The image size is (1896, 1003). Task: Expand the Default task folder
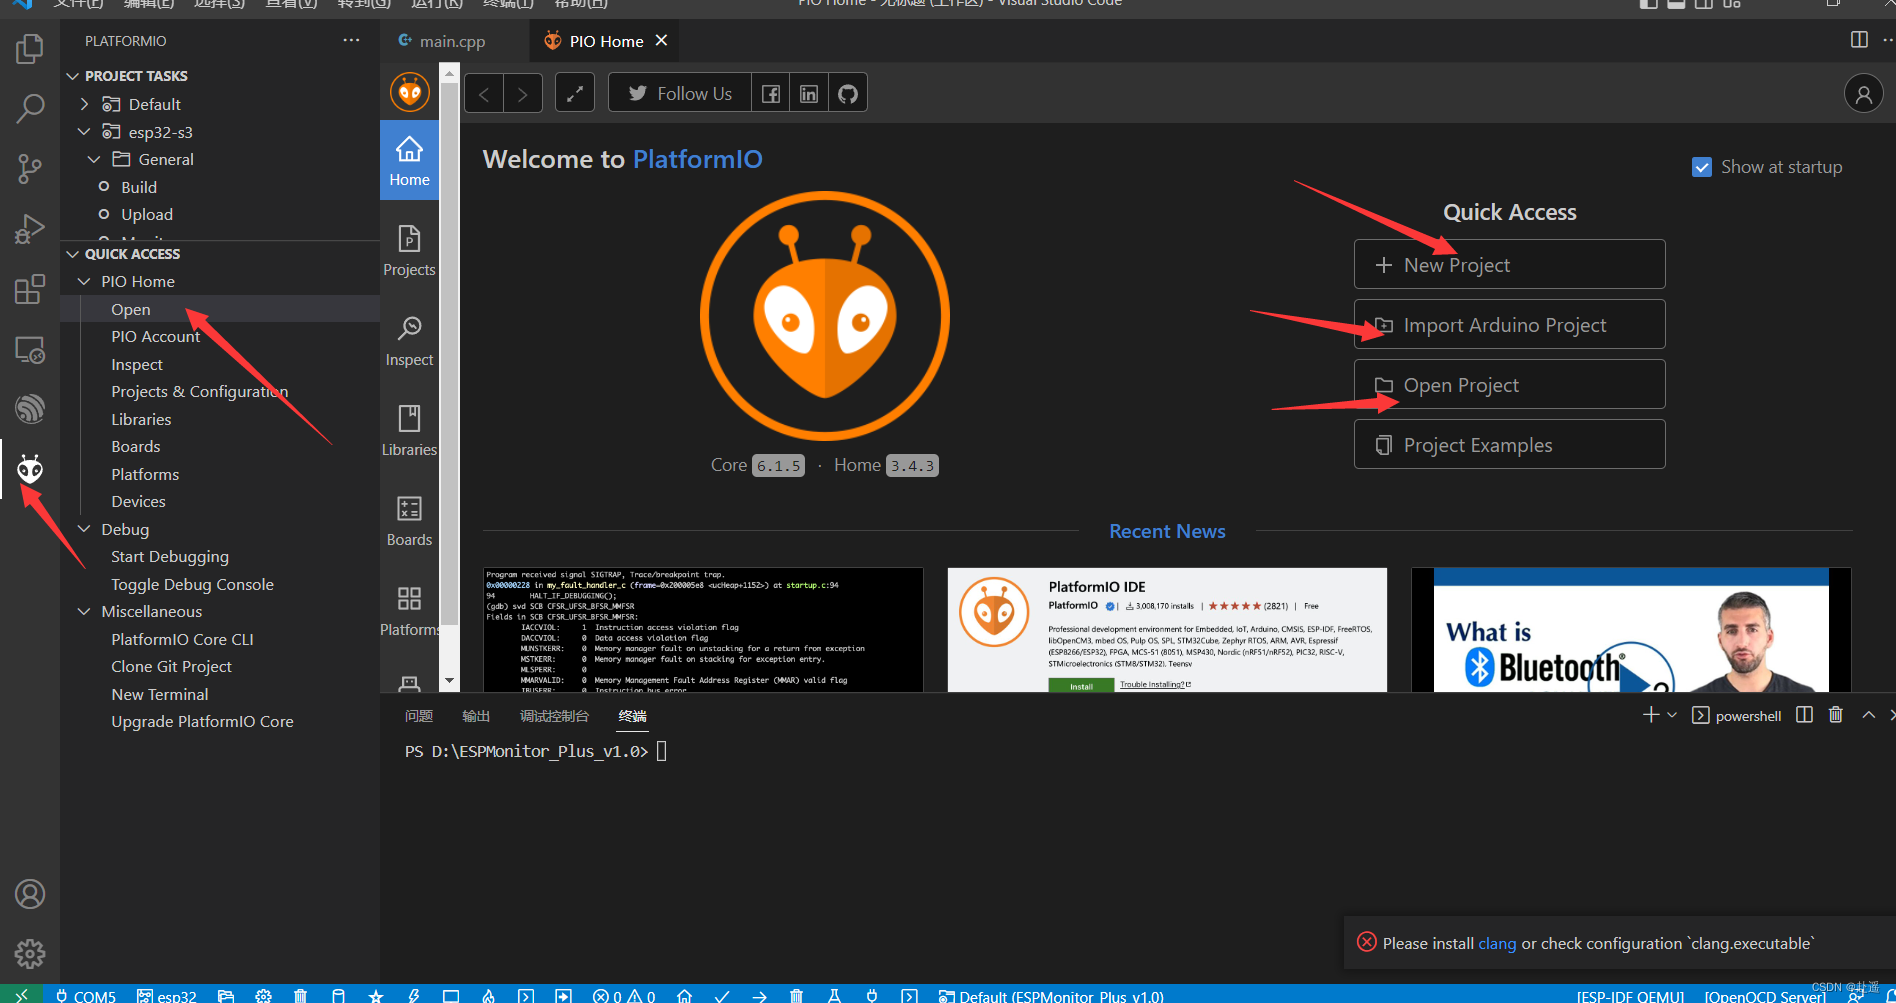pos(84,104)
